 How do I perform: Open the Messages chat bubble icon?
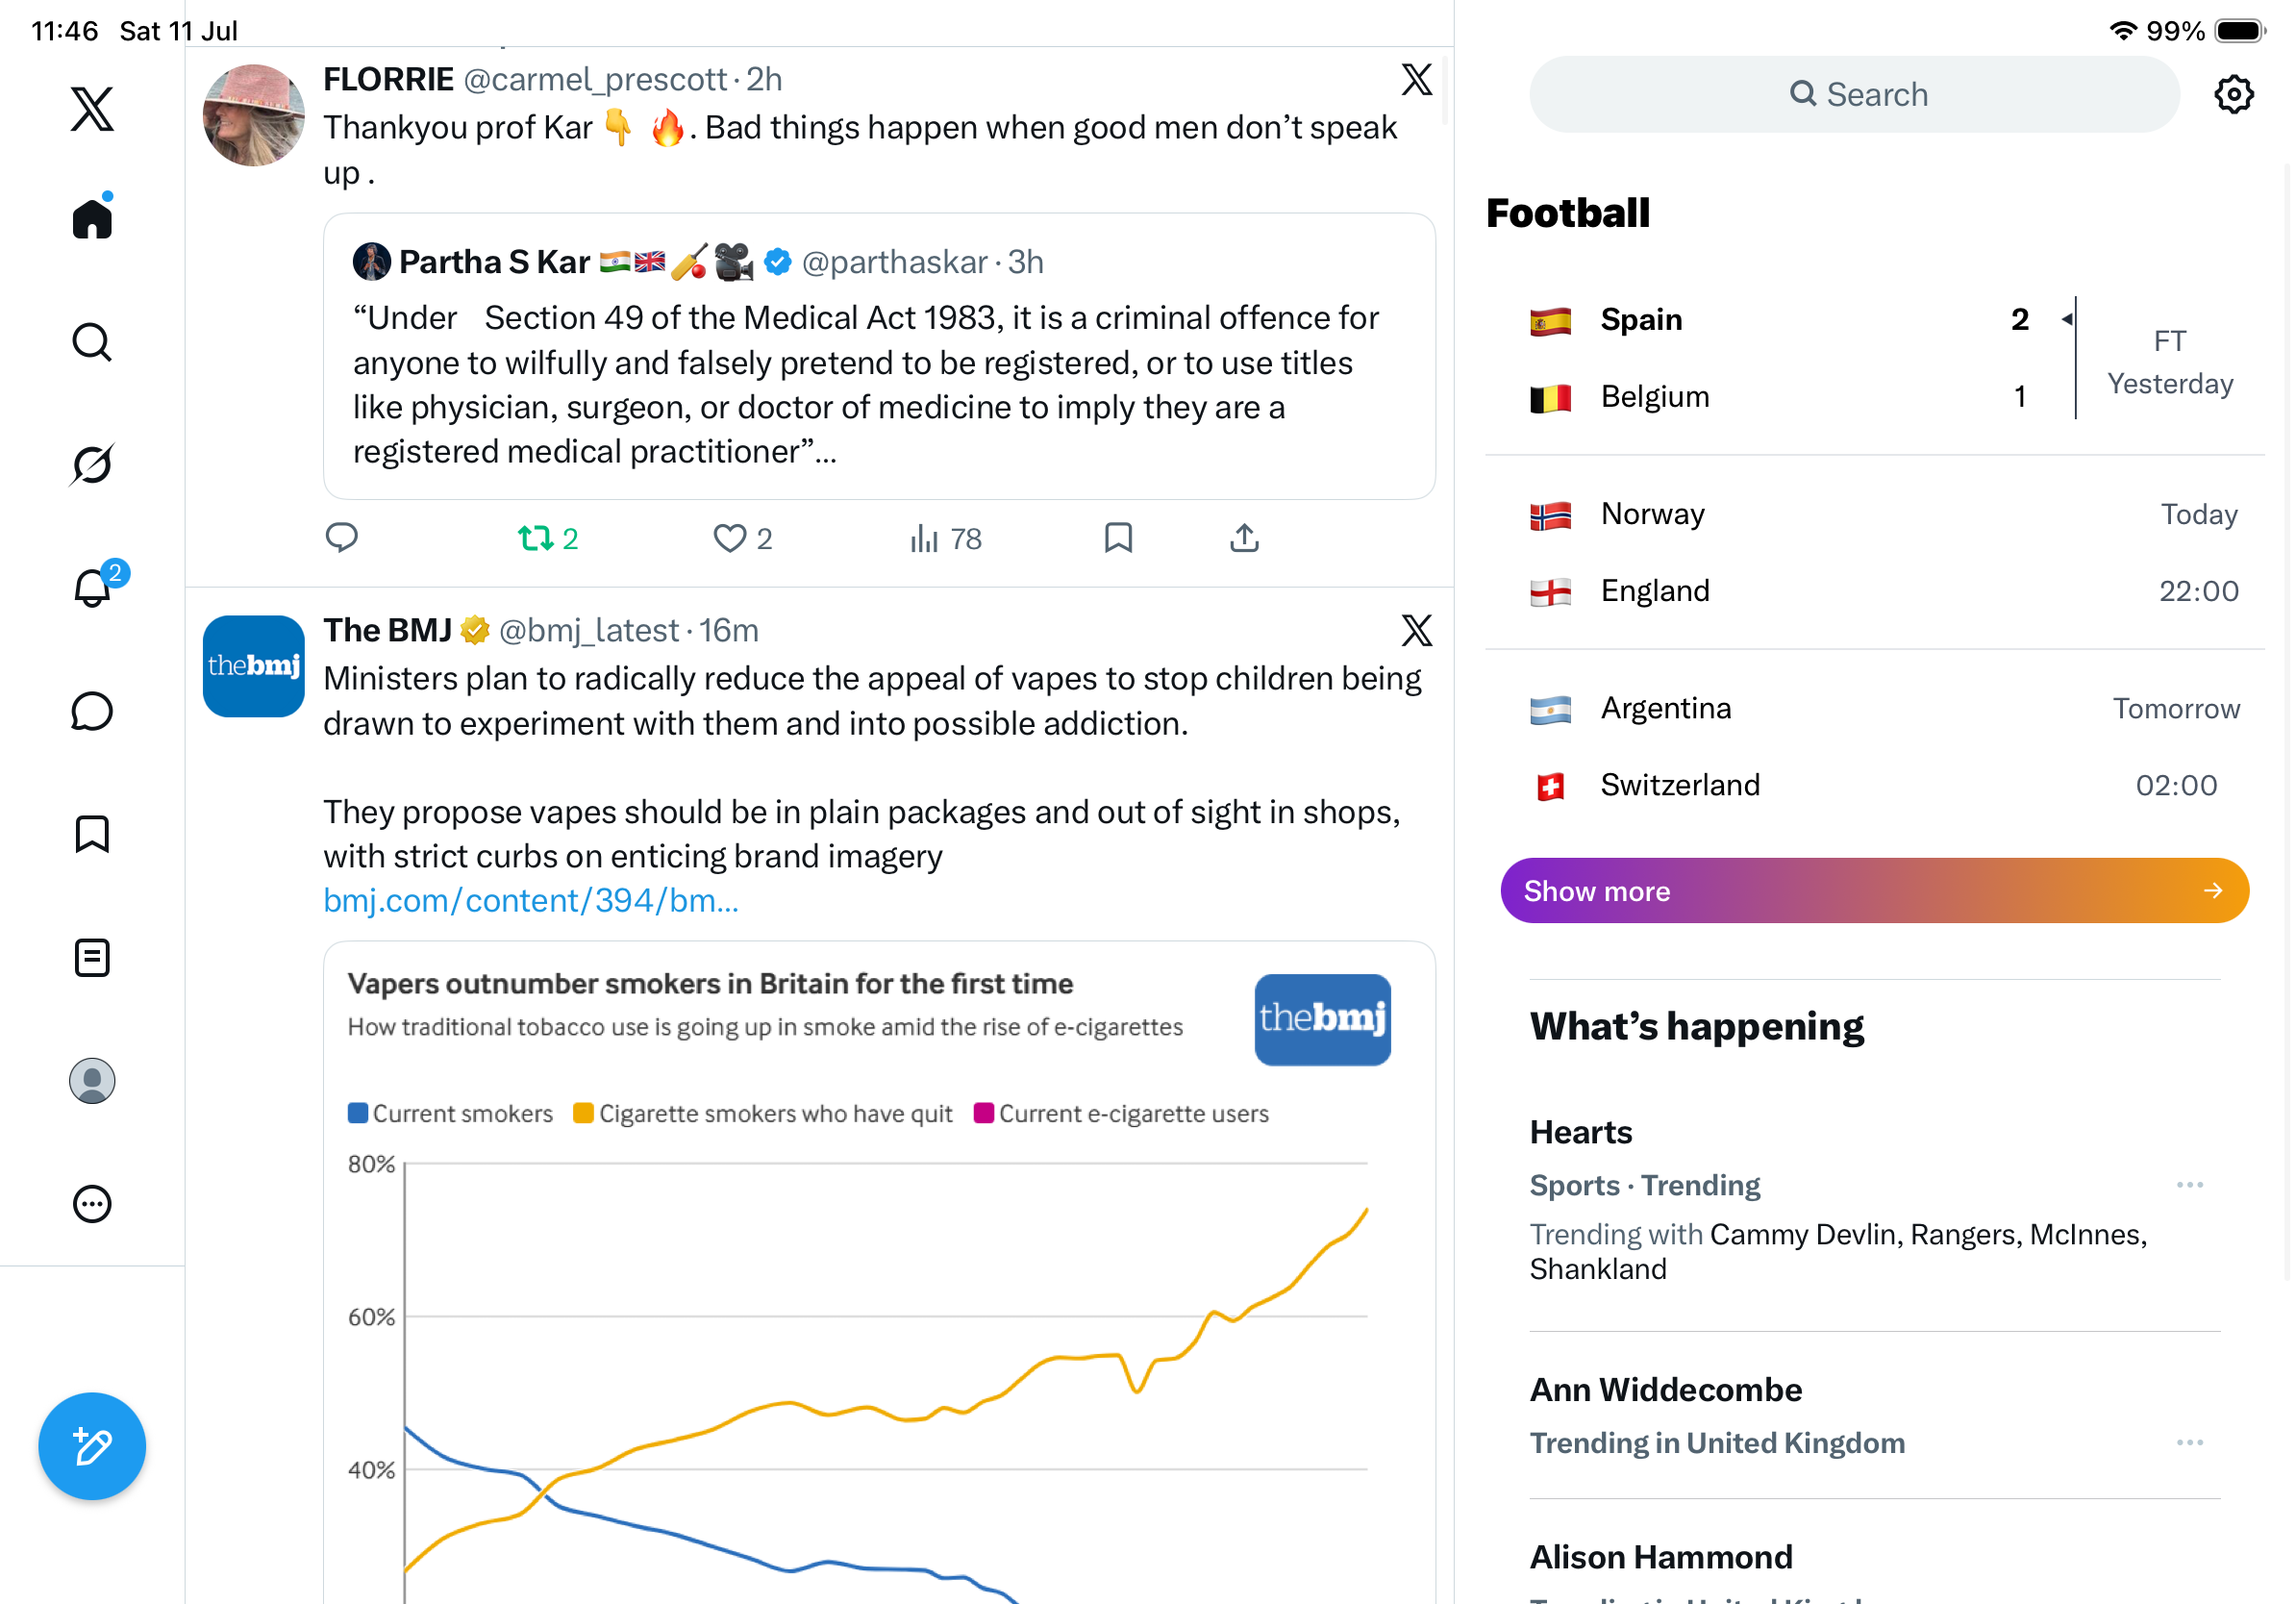click(92, 711)
